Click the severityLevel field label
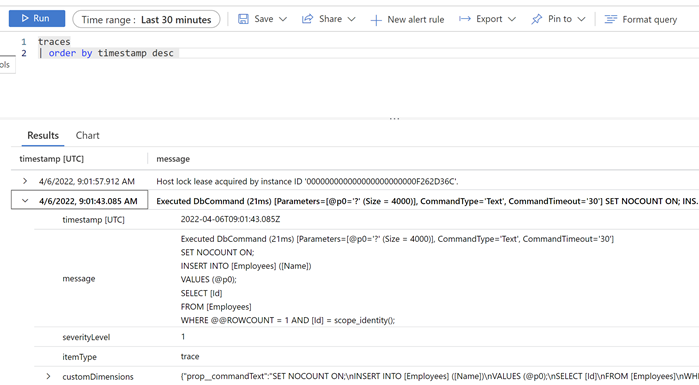The image size is (699, 385). click(86, 337)
